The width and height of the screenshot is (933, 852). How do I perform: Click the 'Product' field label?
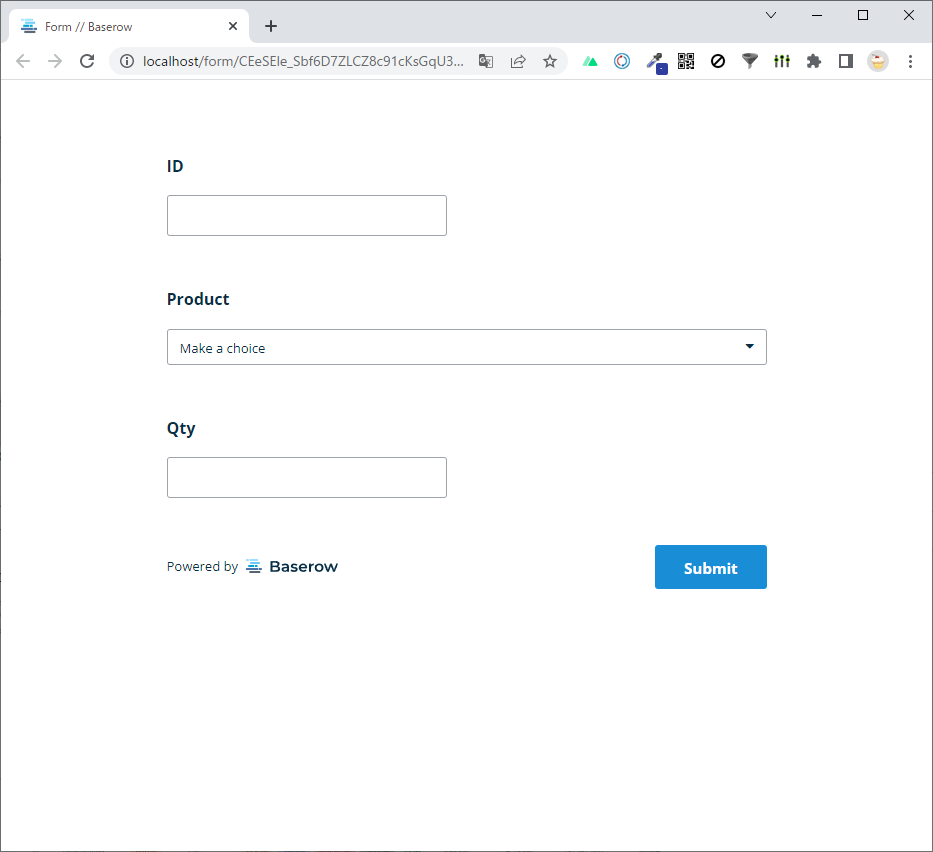[198, 299]
